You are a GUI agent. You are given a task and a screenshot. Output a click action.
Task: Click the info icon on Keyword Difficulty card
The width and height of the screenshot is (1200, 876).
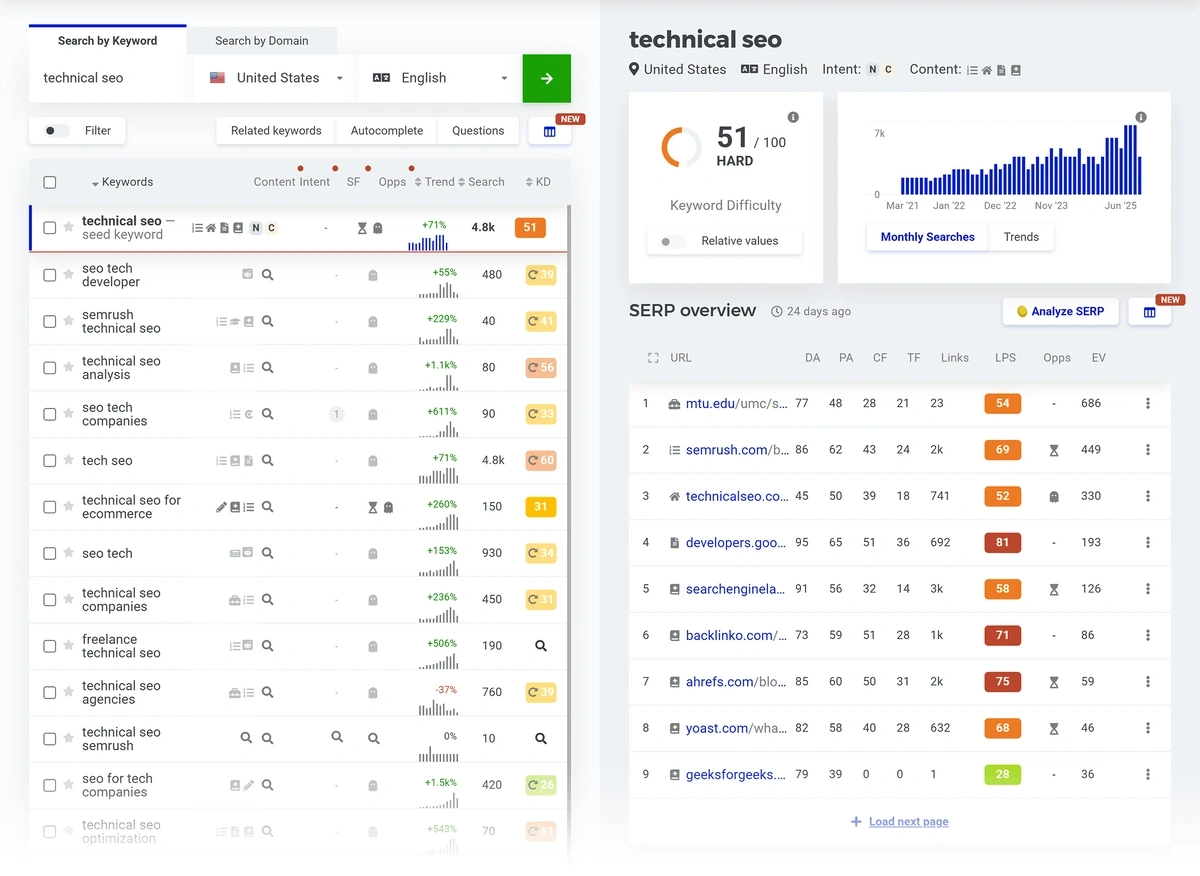coord(793,117)
